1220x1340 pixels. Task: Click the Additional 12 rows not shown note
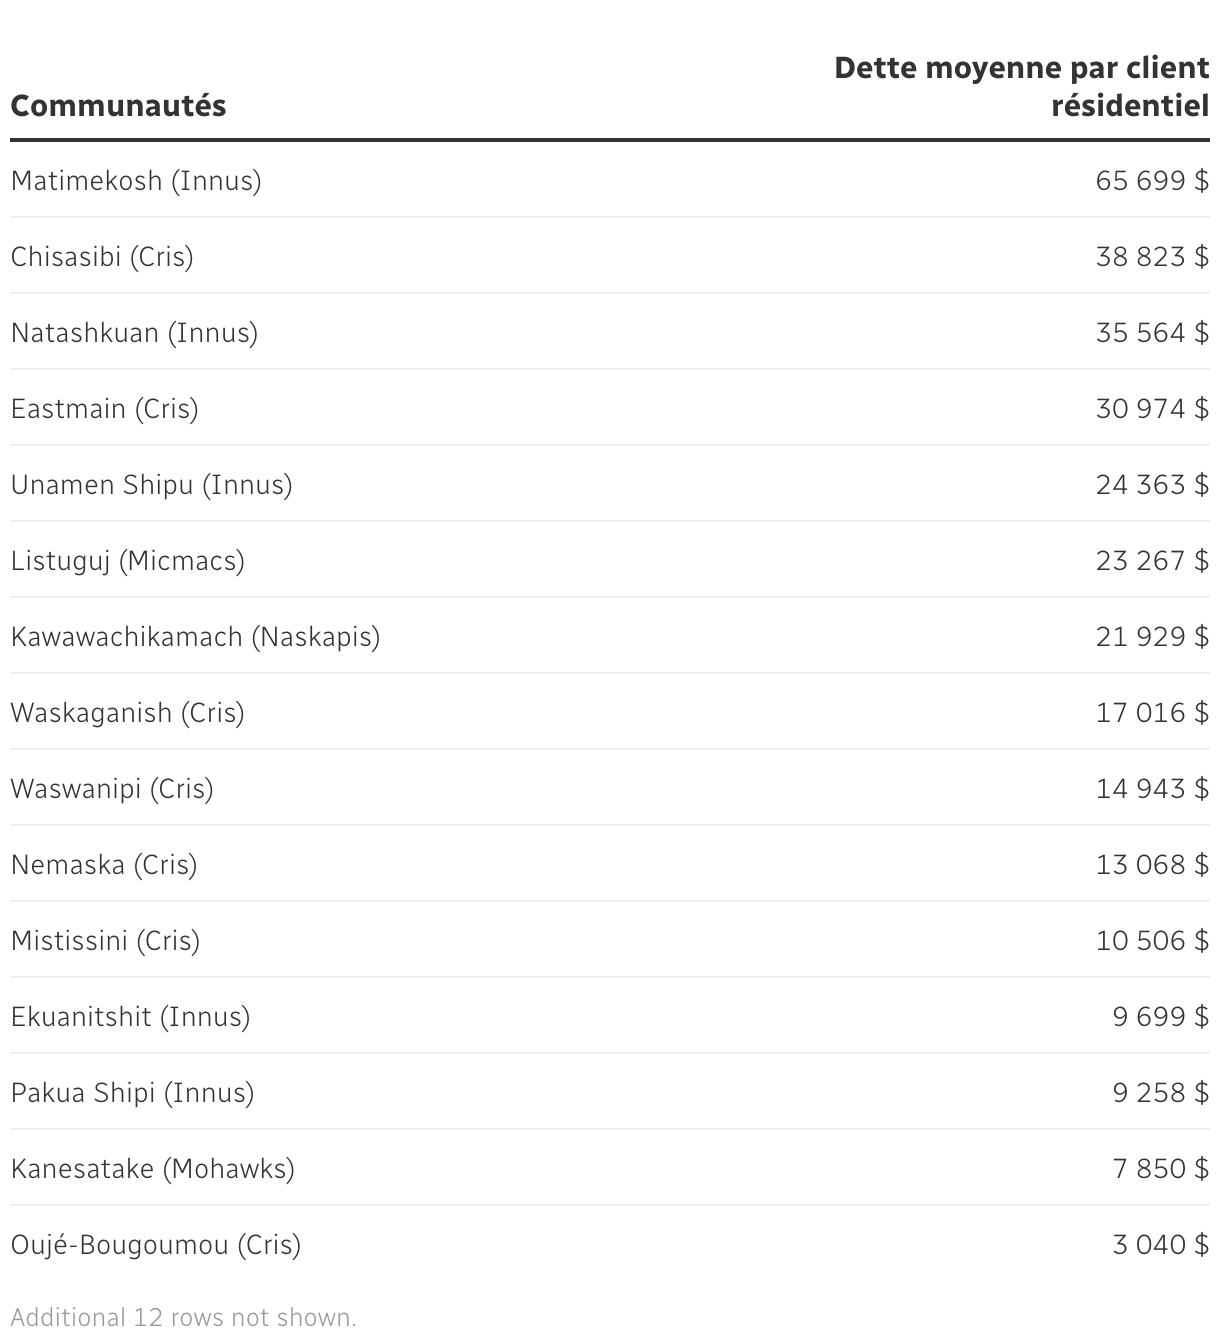click(x=183, y=1317)
